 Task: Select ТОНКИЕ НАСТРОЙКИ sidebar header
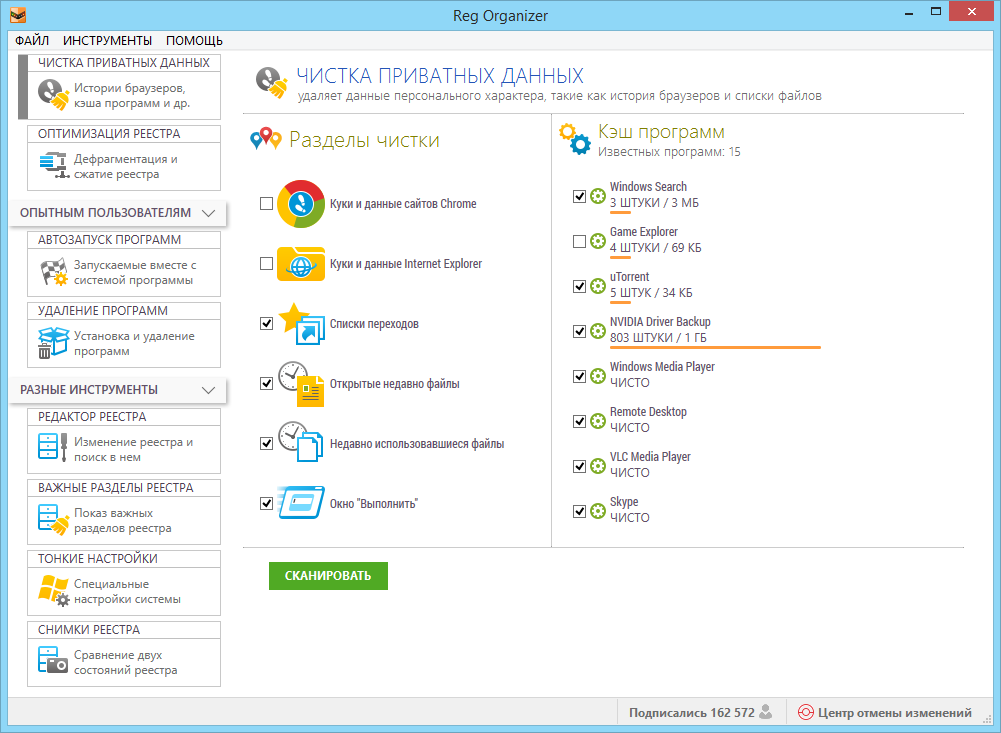pos(124,558)
